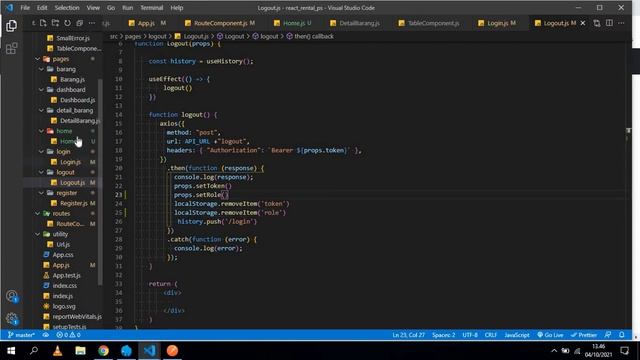This screenshot has width=640, height=360.
Task: Click master branch in status bar
Action: coord(21,335)
